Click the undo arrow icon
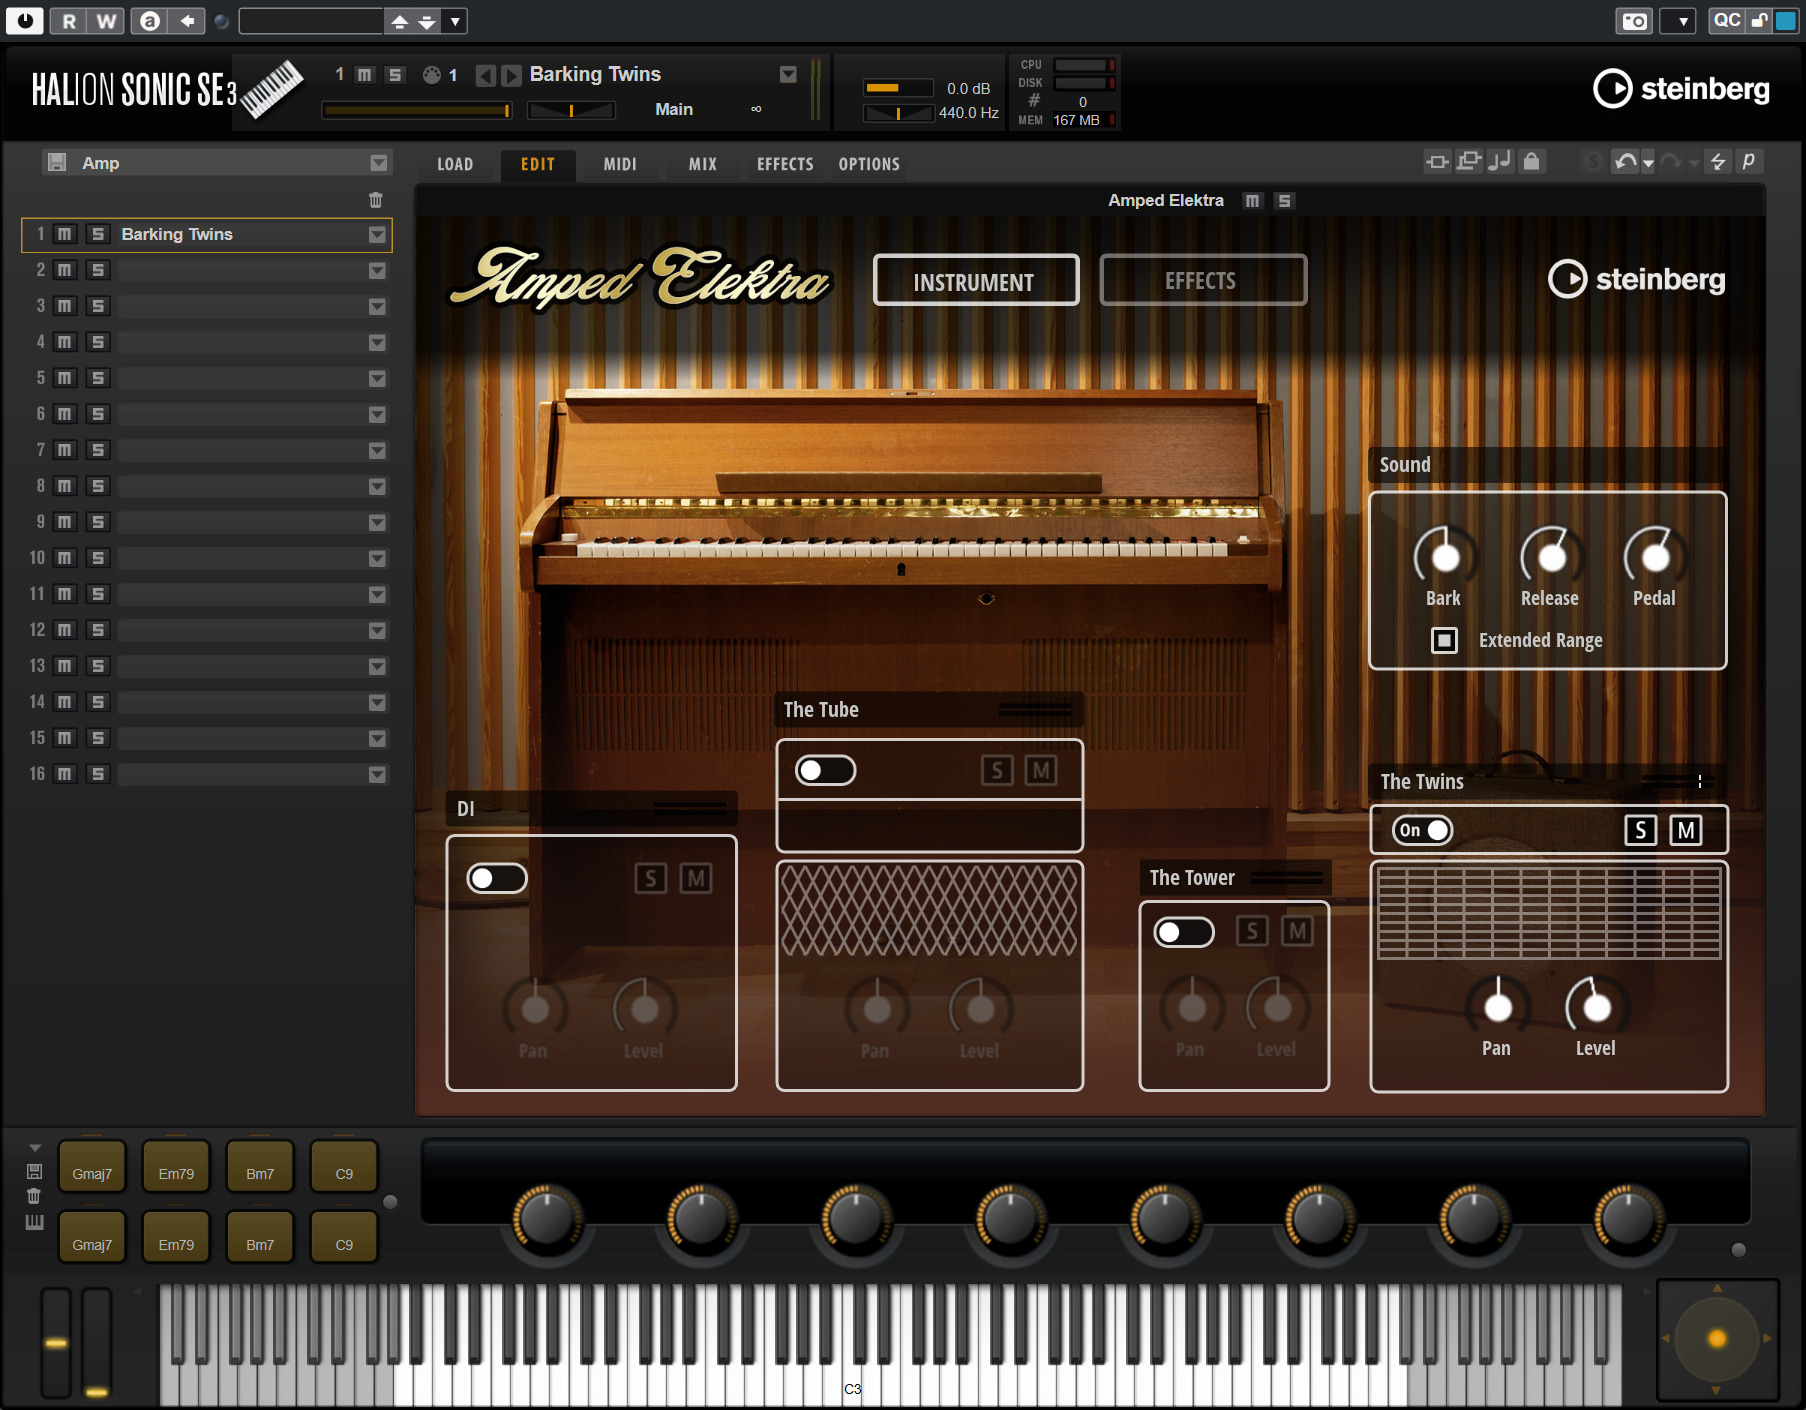 point(1625,162)
